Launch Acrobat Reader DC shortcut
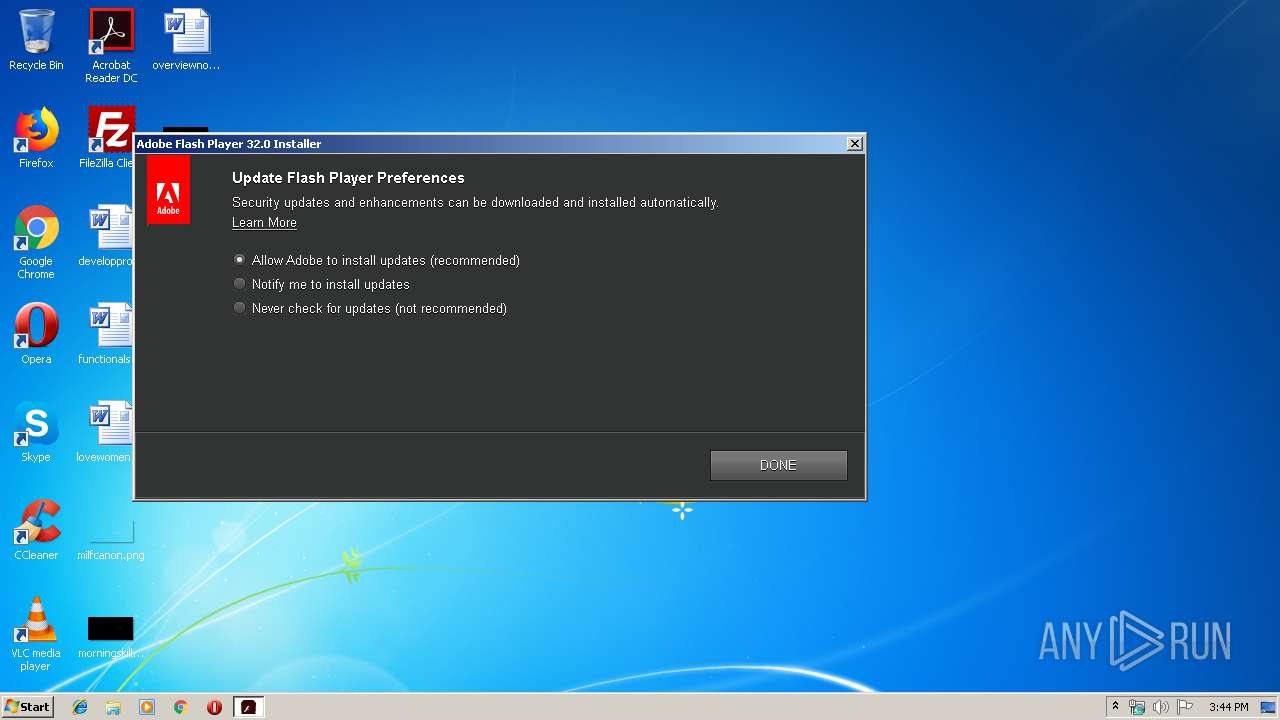The height and width of the screenshot is (720, 1280). (x=111, y=46)
